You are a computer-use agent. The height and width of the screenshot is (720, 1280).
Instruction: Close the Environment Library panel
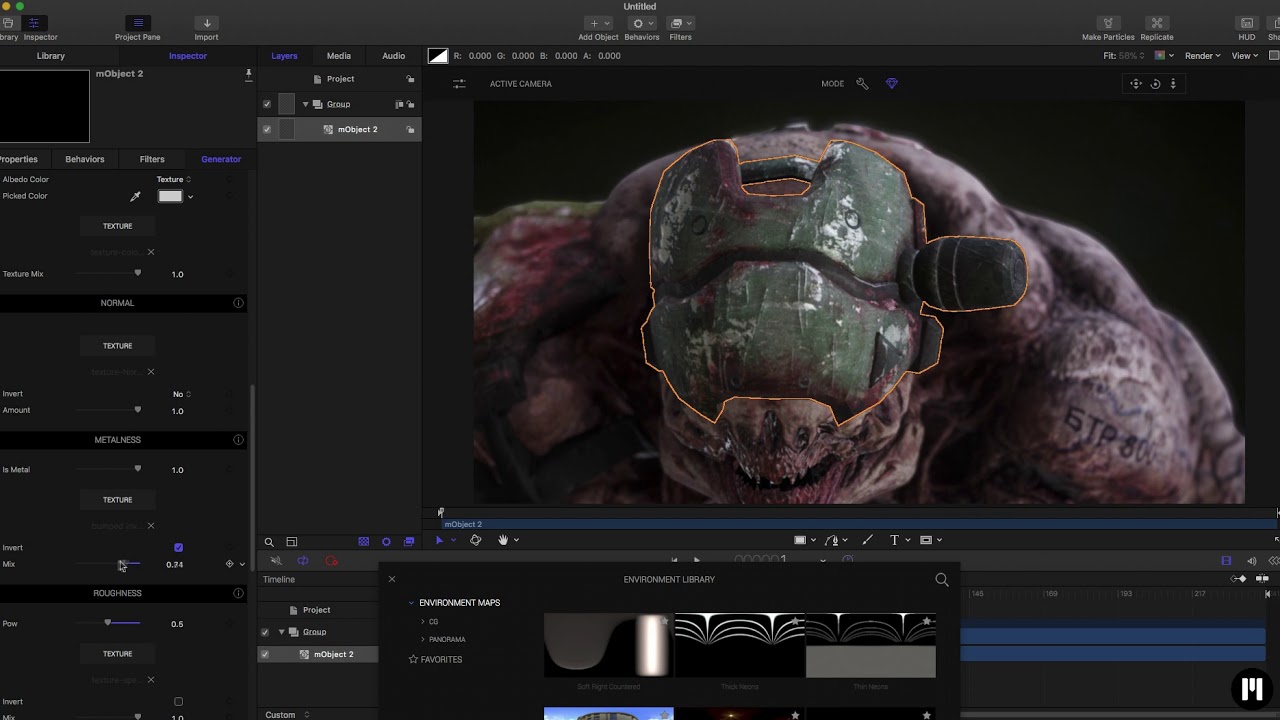point(392,579)
